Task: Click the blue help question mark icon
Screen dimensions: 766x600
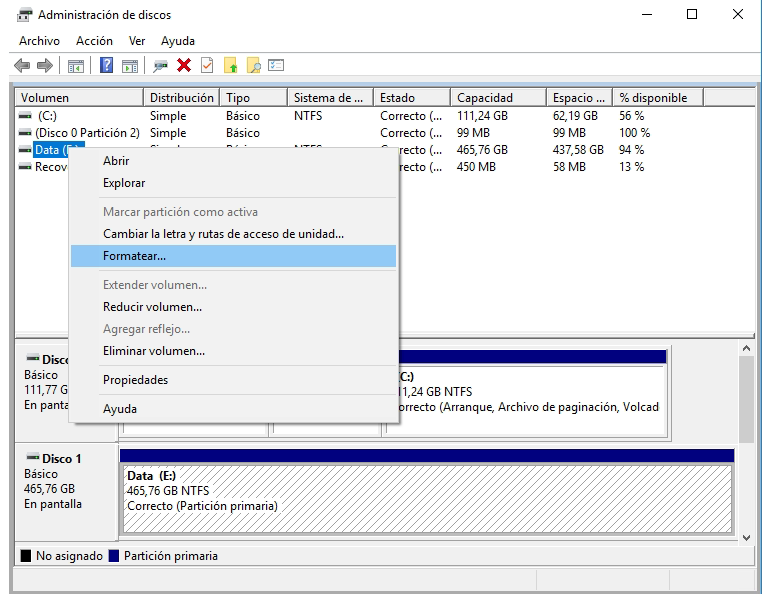Action: coord(106,66)
